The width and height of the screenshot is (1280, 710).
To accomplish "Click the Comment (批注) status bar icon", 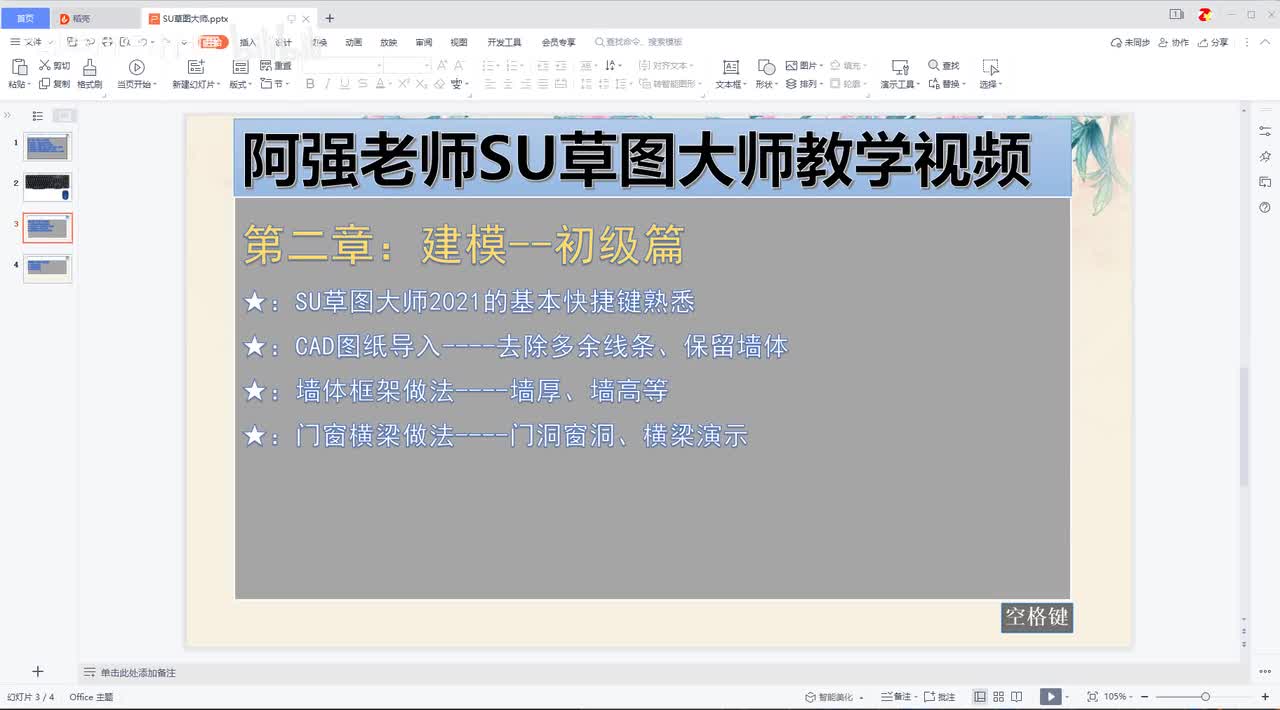I will [929, 696].
